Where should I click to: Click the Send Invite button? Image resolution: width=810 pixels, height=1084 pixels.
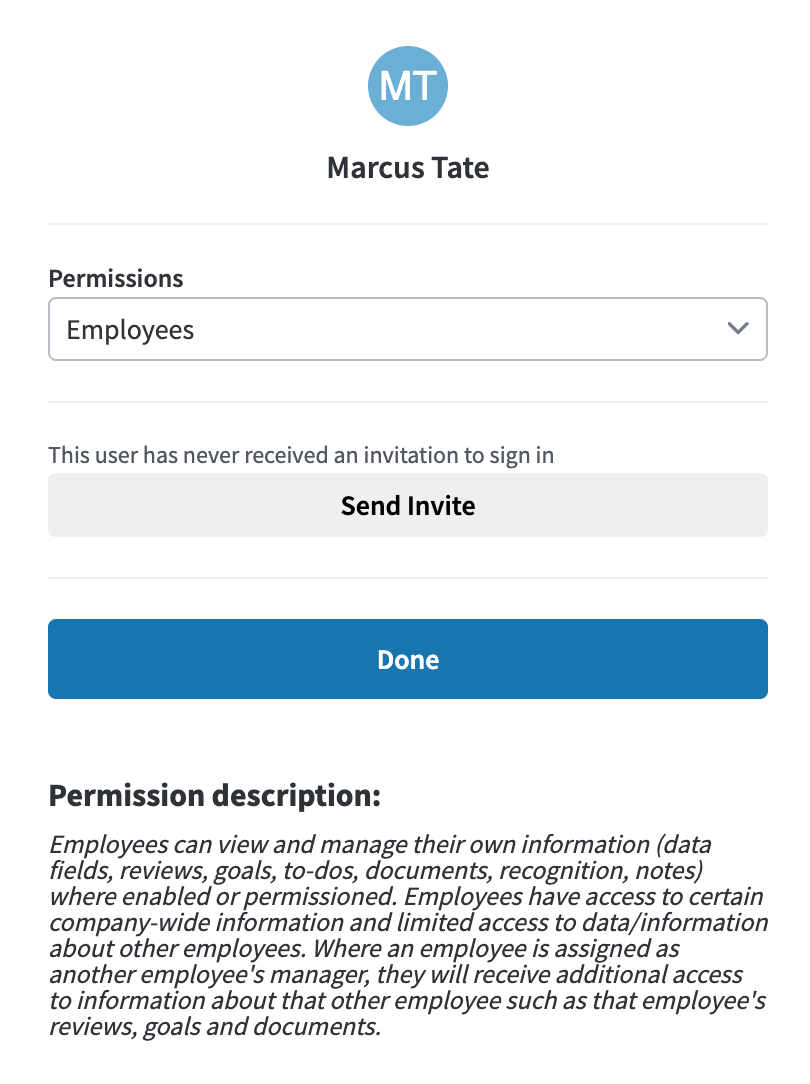[408, 505]
